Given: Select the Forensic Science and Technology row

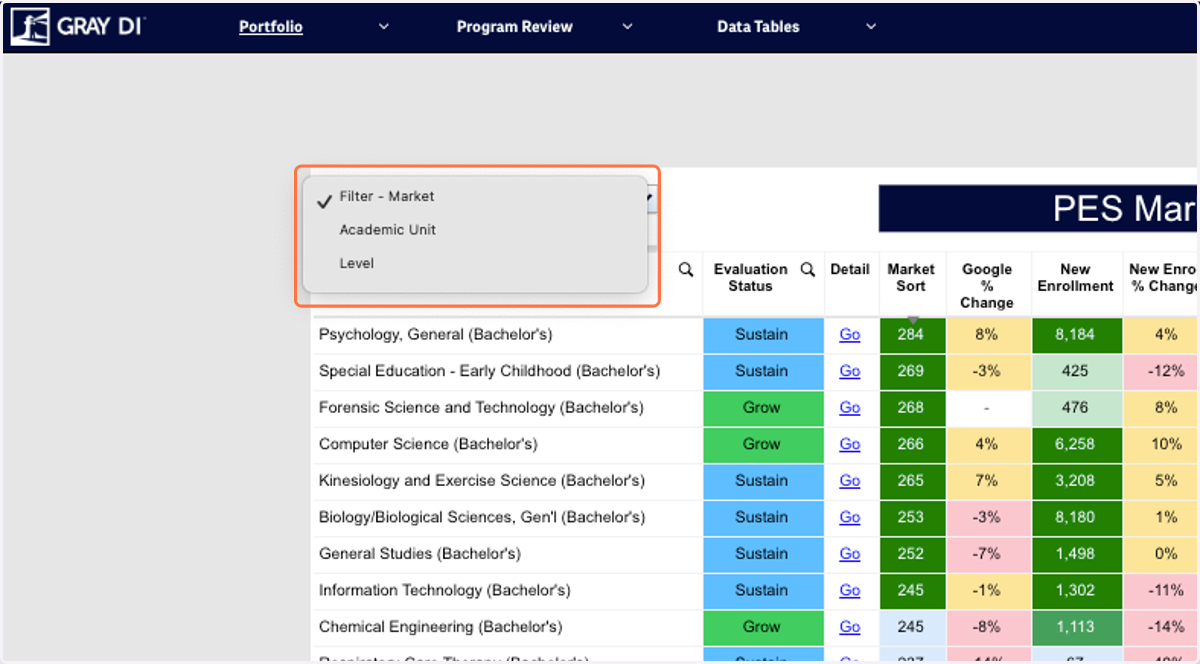Looking at the screenshot, I should 481,408.
